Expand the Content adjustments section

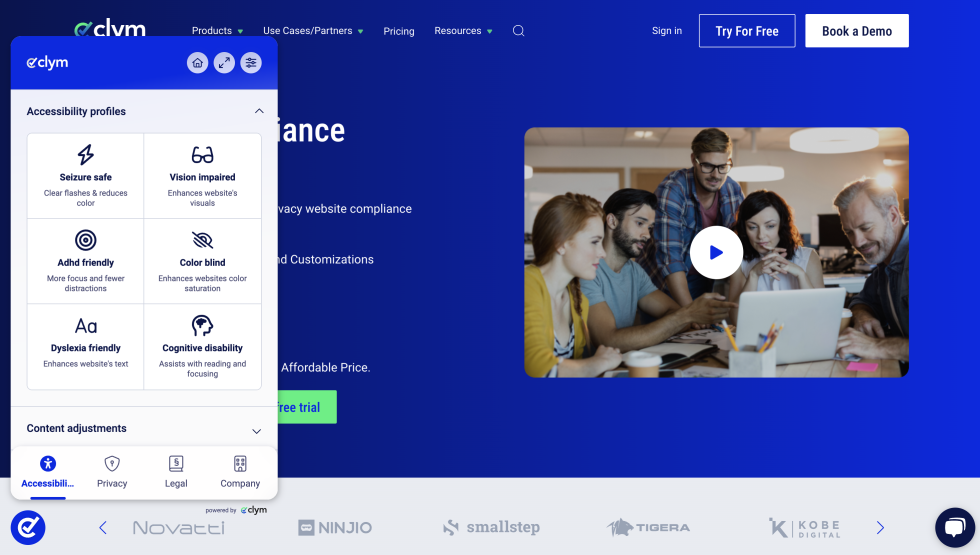256,430
